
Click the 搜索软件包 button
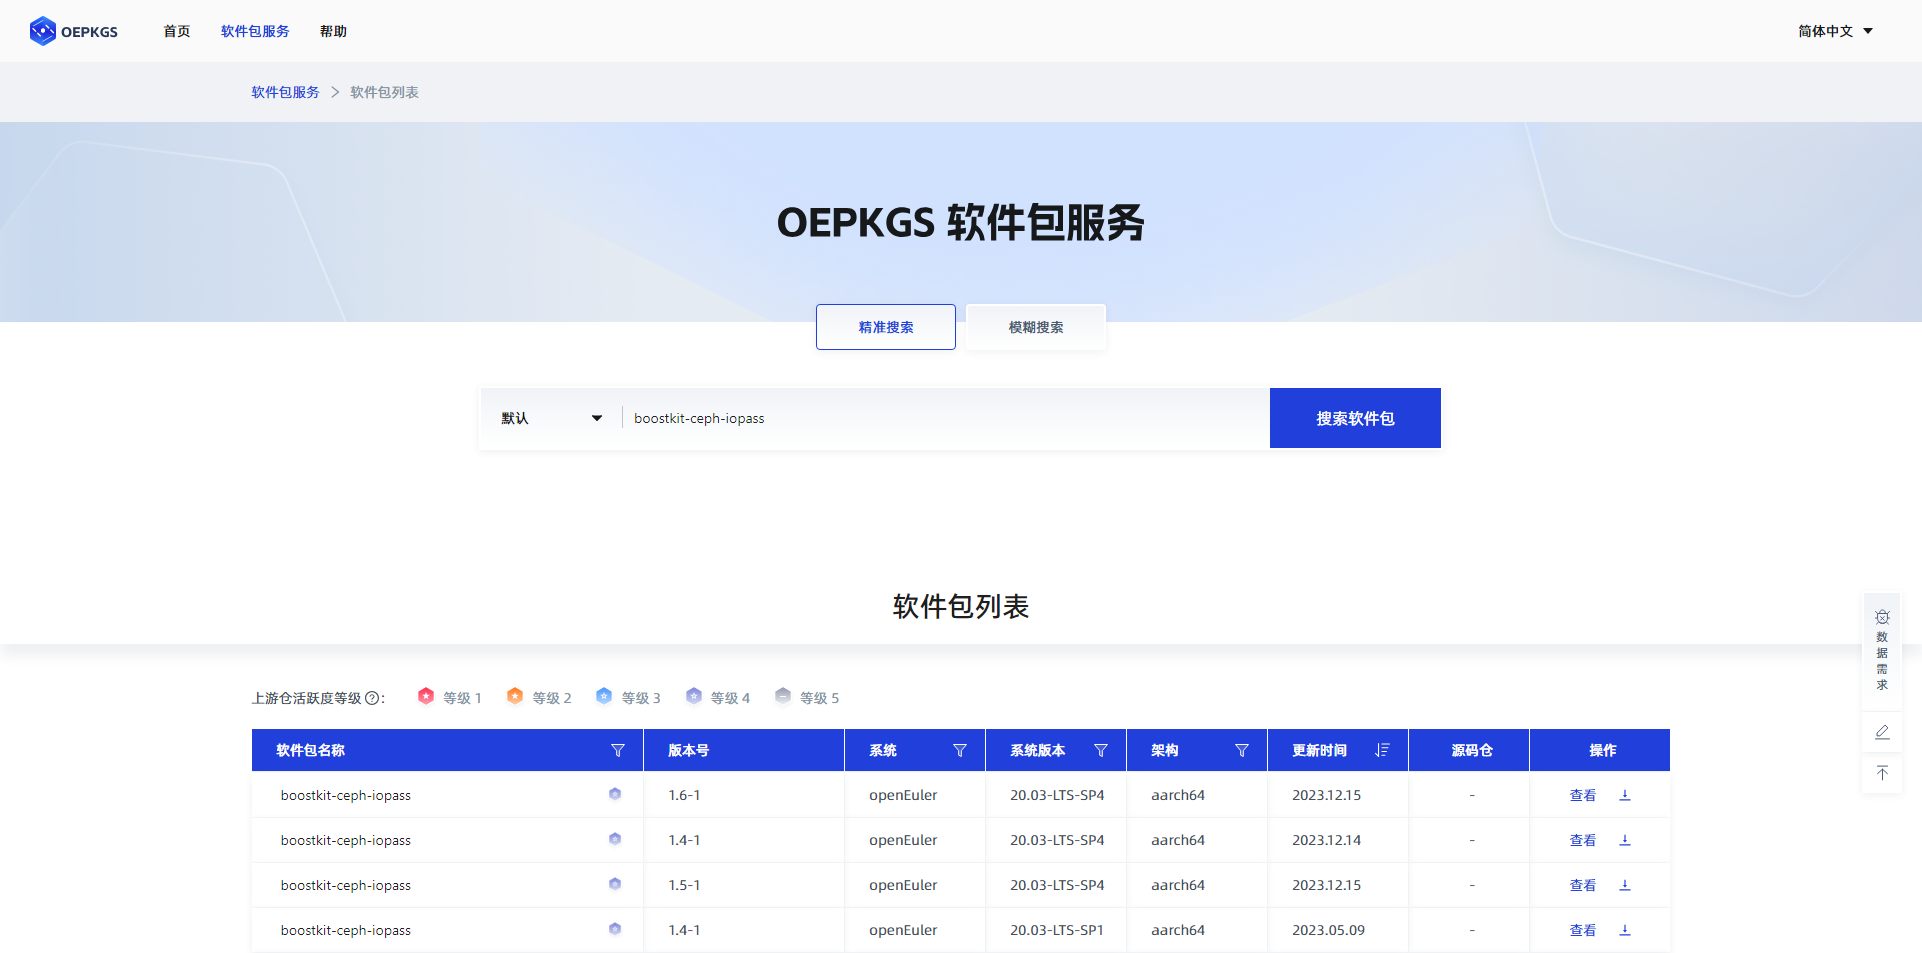(1355, 418)
